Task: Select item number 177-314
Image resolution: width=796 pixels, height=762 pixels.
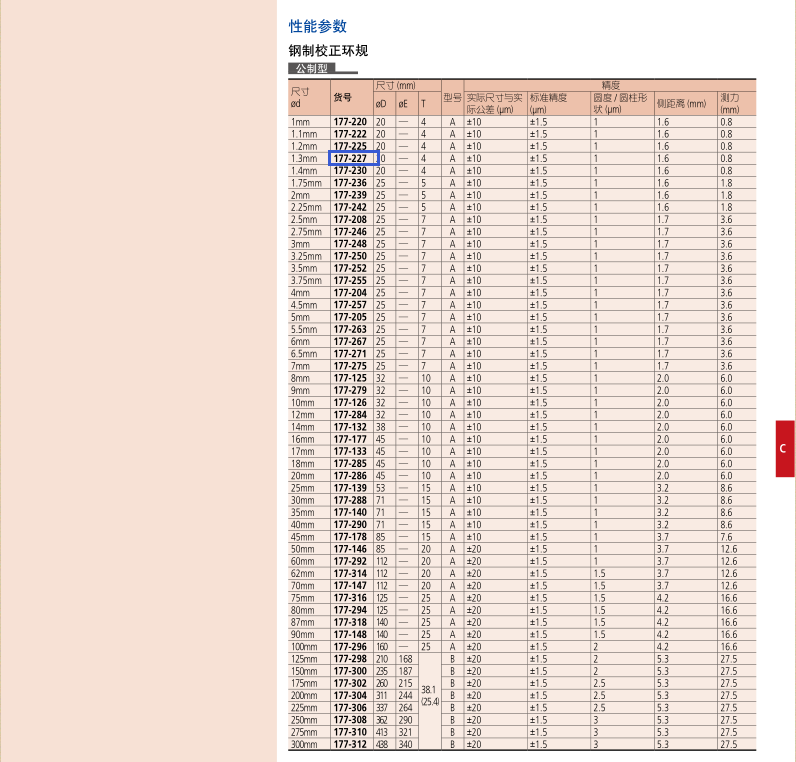Action: (350, 573)
